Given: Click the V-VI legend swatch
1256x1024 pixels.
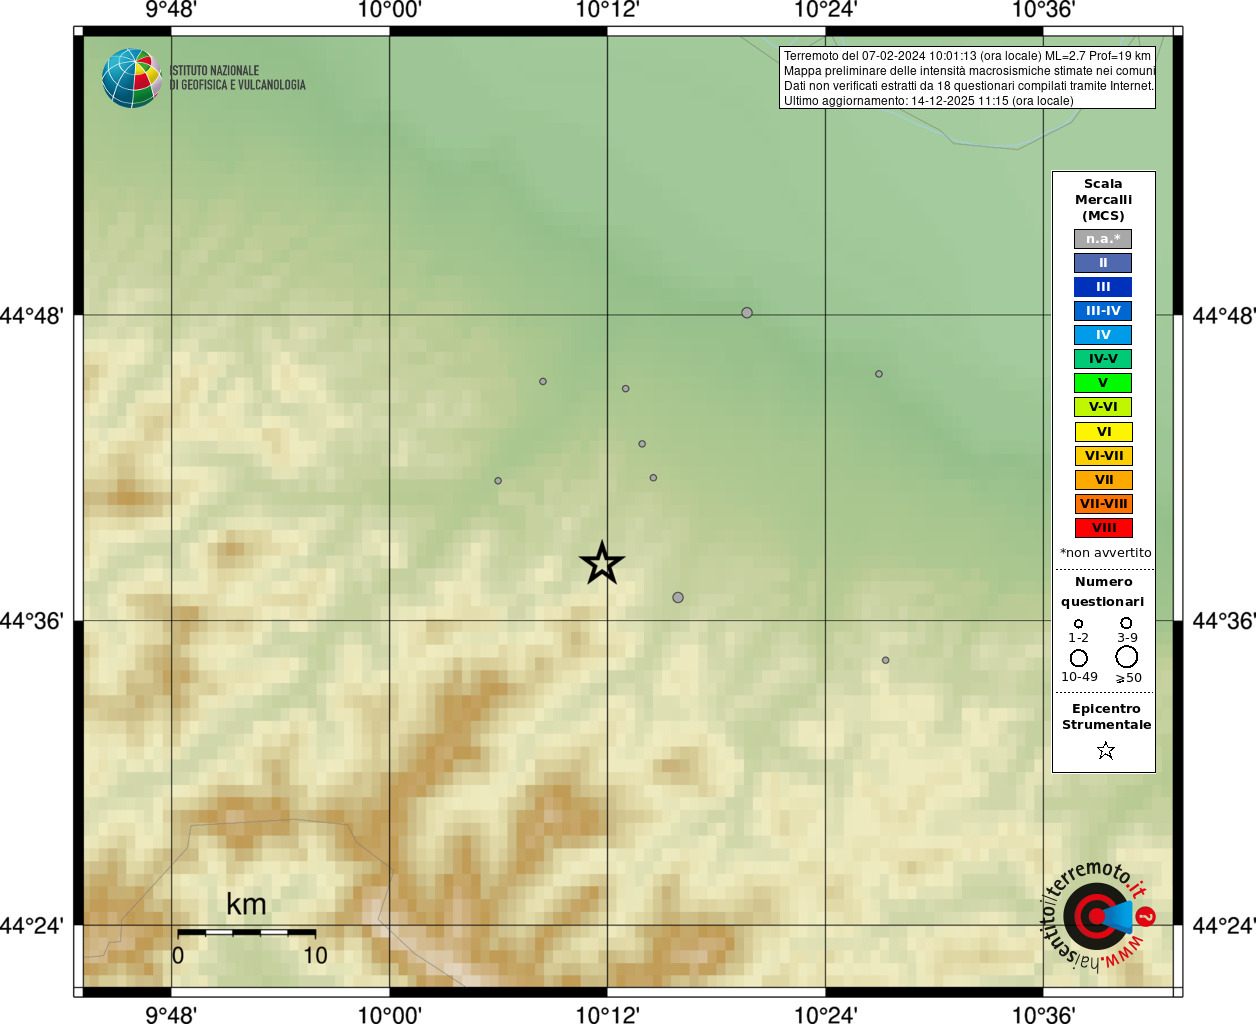Looking at the screenshot, I should pyautogui.click(x=1103, y=407).
